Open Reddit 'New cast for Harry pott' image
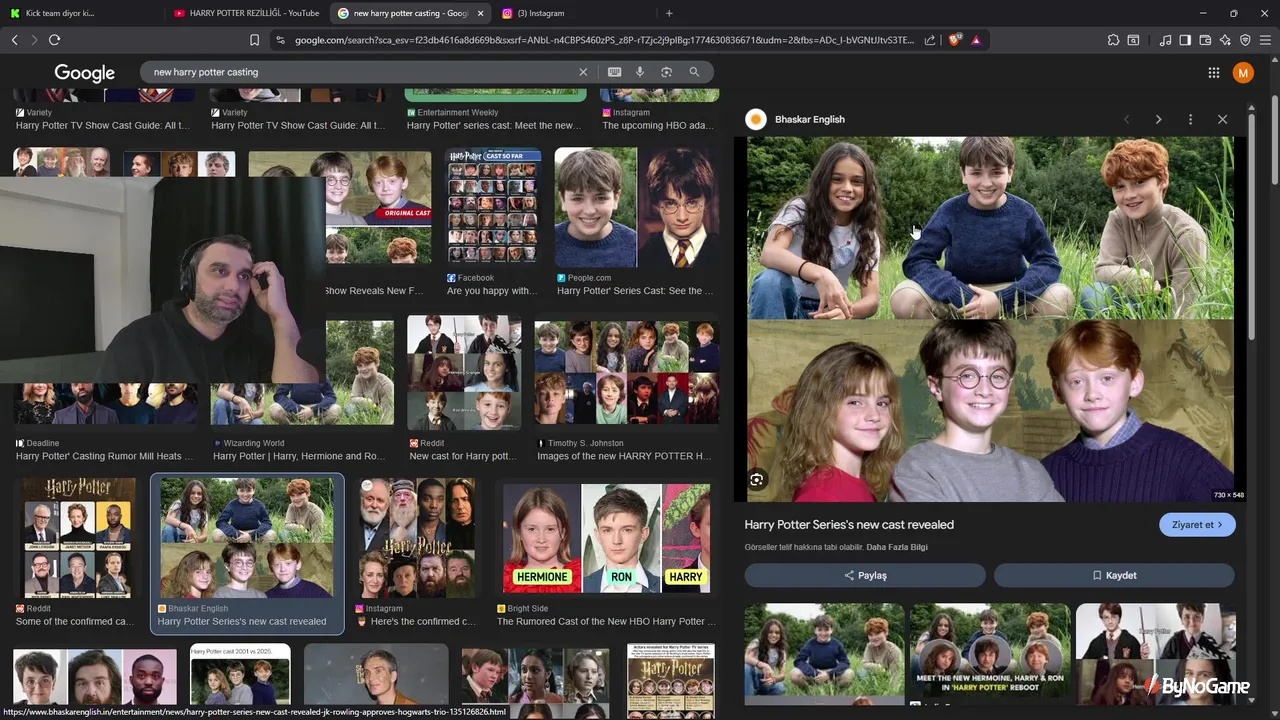The image size is (1280, 720). (x=464, y=373)
